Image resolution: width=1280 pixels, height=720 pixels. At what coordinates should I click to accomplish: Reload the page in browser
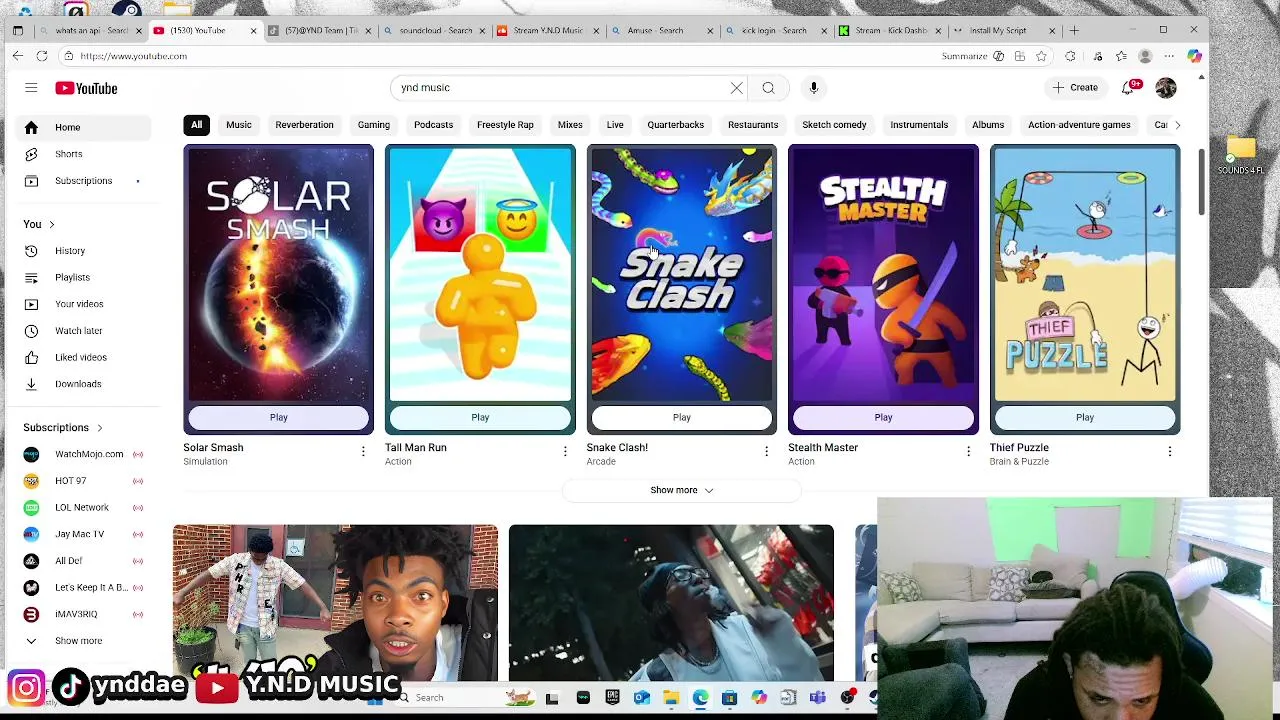point(42,56)
